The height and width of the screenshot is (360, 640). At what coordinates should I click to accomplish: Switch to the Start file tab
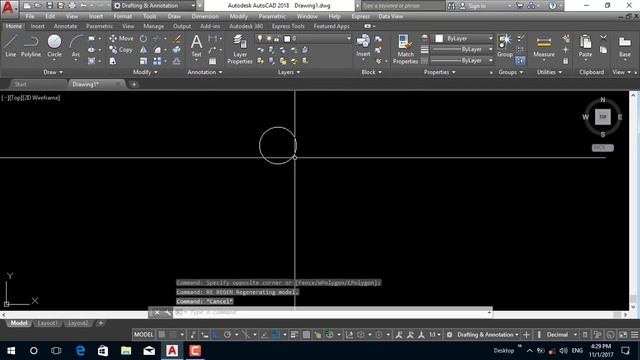[20, 84]
